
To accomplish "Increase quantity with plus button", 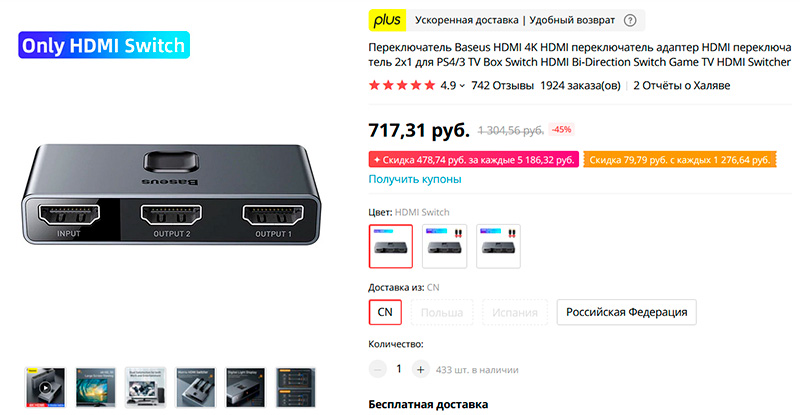I will pos(420,370).
